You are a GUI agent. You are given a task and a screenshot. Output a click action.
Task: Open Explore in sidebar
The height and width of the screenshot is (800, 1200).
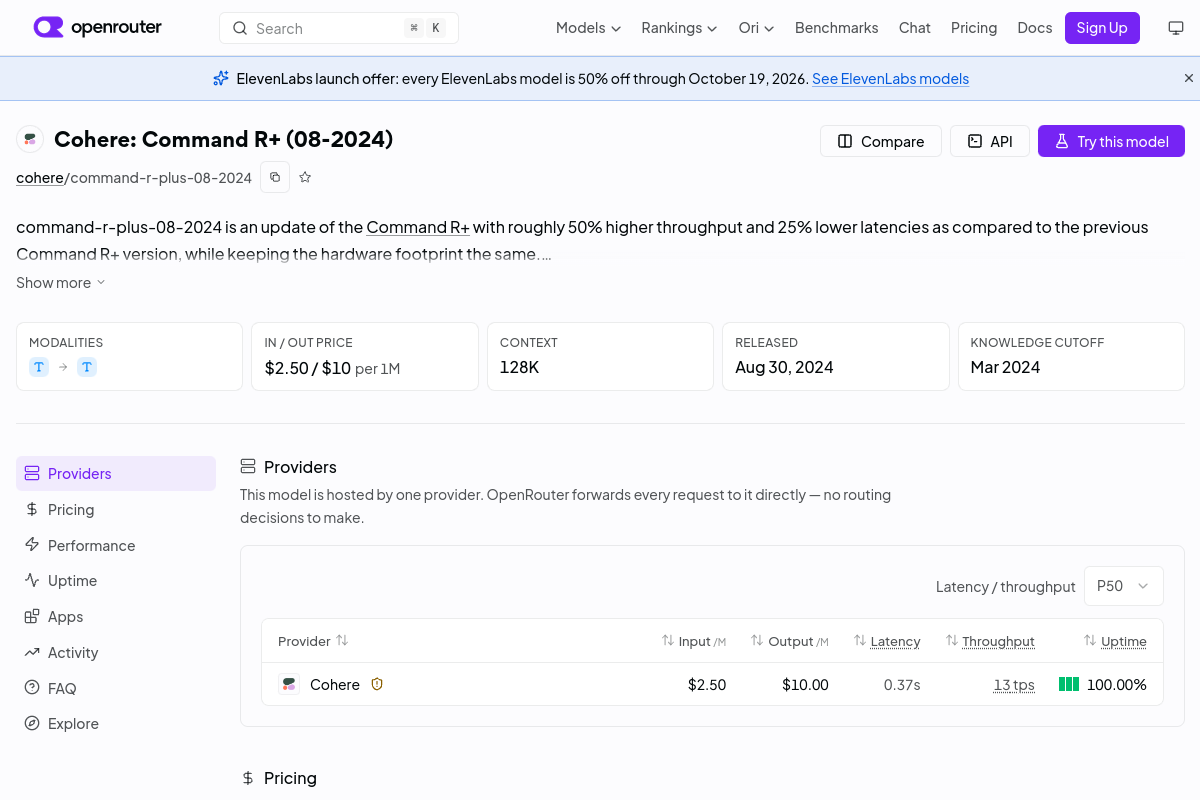tap(116, 724)
